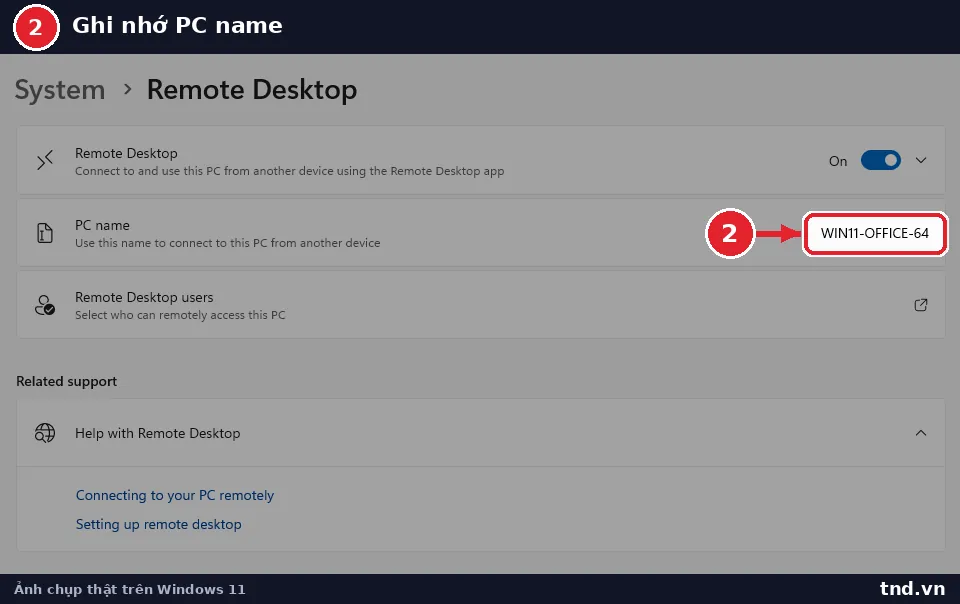Go back to System in breadcrumb

pyautogui.click(x=60, y=90)
